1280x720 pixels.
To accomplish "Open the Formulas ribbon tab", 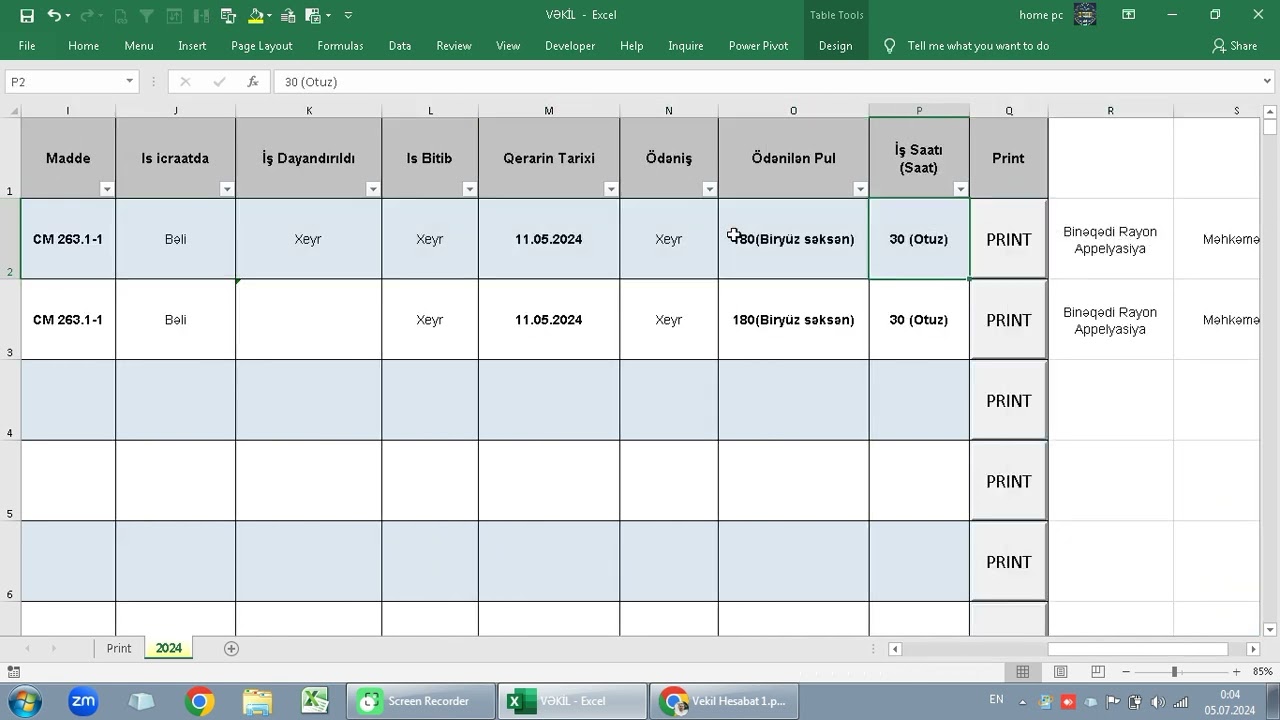I will (x=340, y=46).
